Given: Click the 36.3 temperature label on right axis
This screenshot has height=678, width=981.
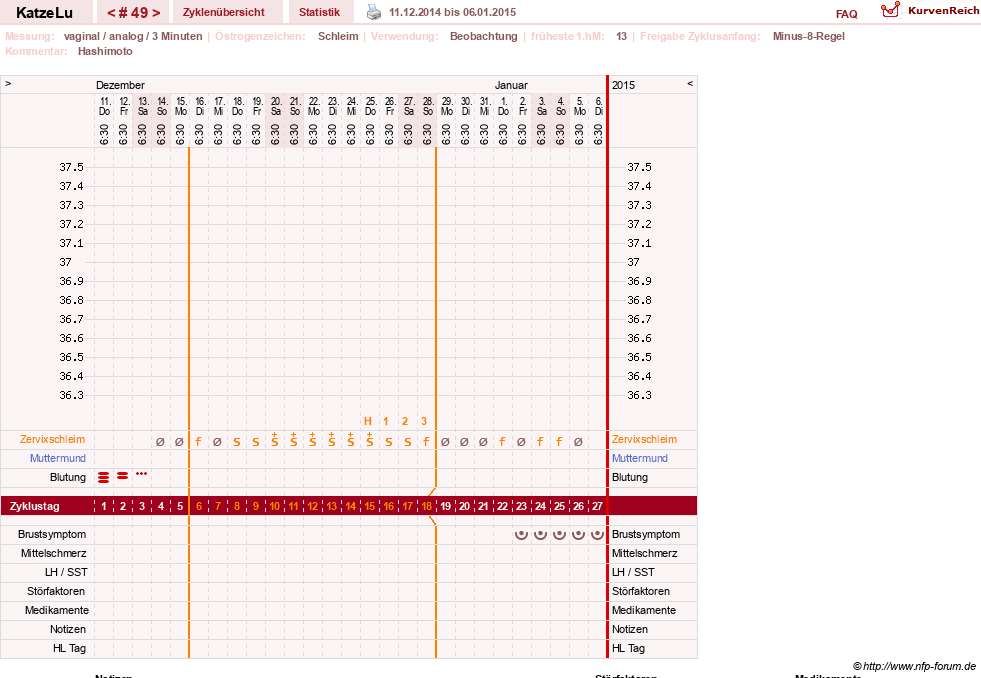Looking at the screenshot, I should (639, 395).
